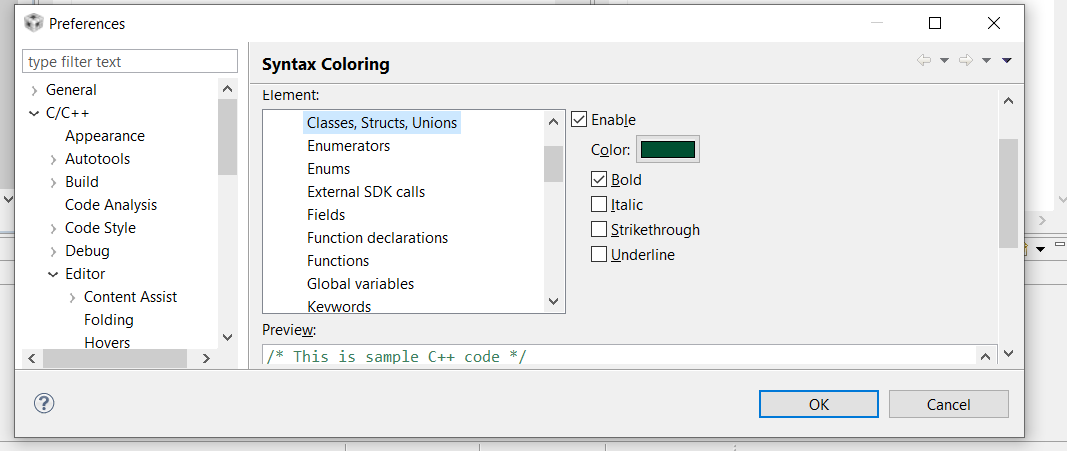Viewport: 1067px width, 451px height.
Task: Open the dark green Color swatch
Action: tap(668, 150)
